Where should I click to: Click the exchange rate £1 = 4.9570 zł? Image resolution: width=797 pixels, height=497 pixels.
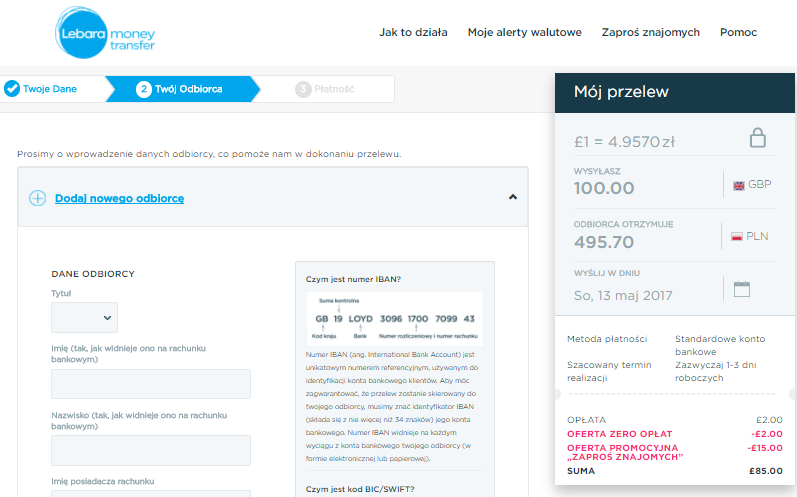pyautogui.click(x=624, y=142)
